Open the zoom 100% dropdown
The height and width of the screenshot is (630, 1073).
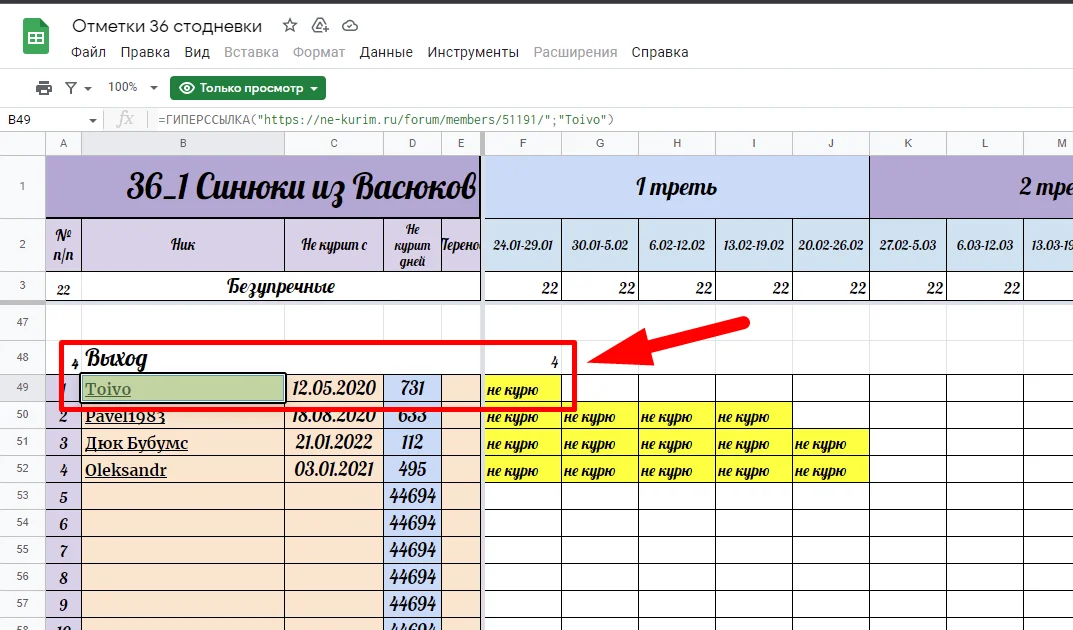(x=132, y=88)
